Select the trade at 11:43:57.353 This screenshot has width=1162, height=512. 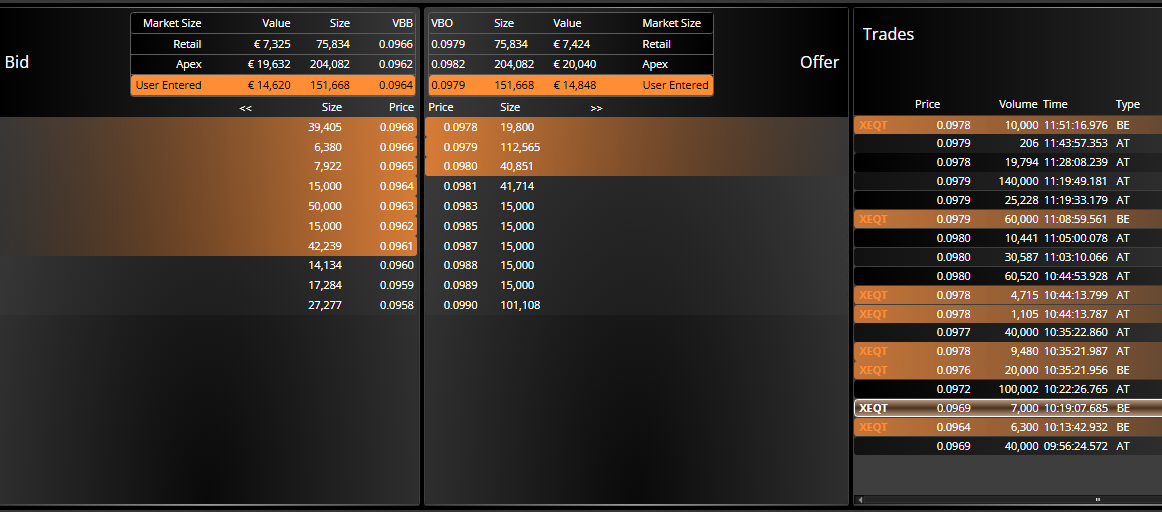tap(1008, 143)
